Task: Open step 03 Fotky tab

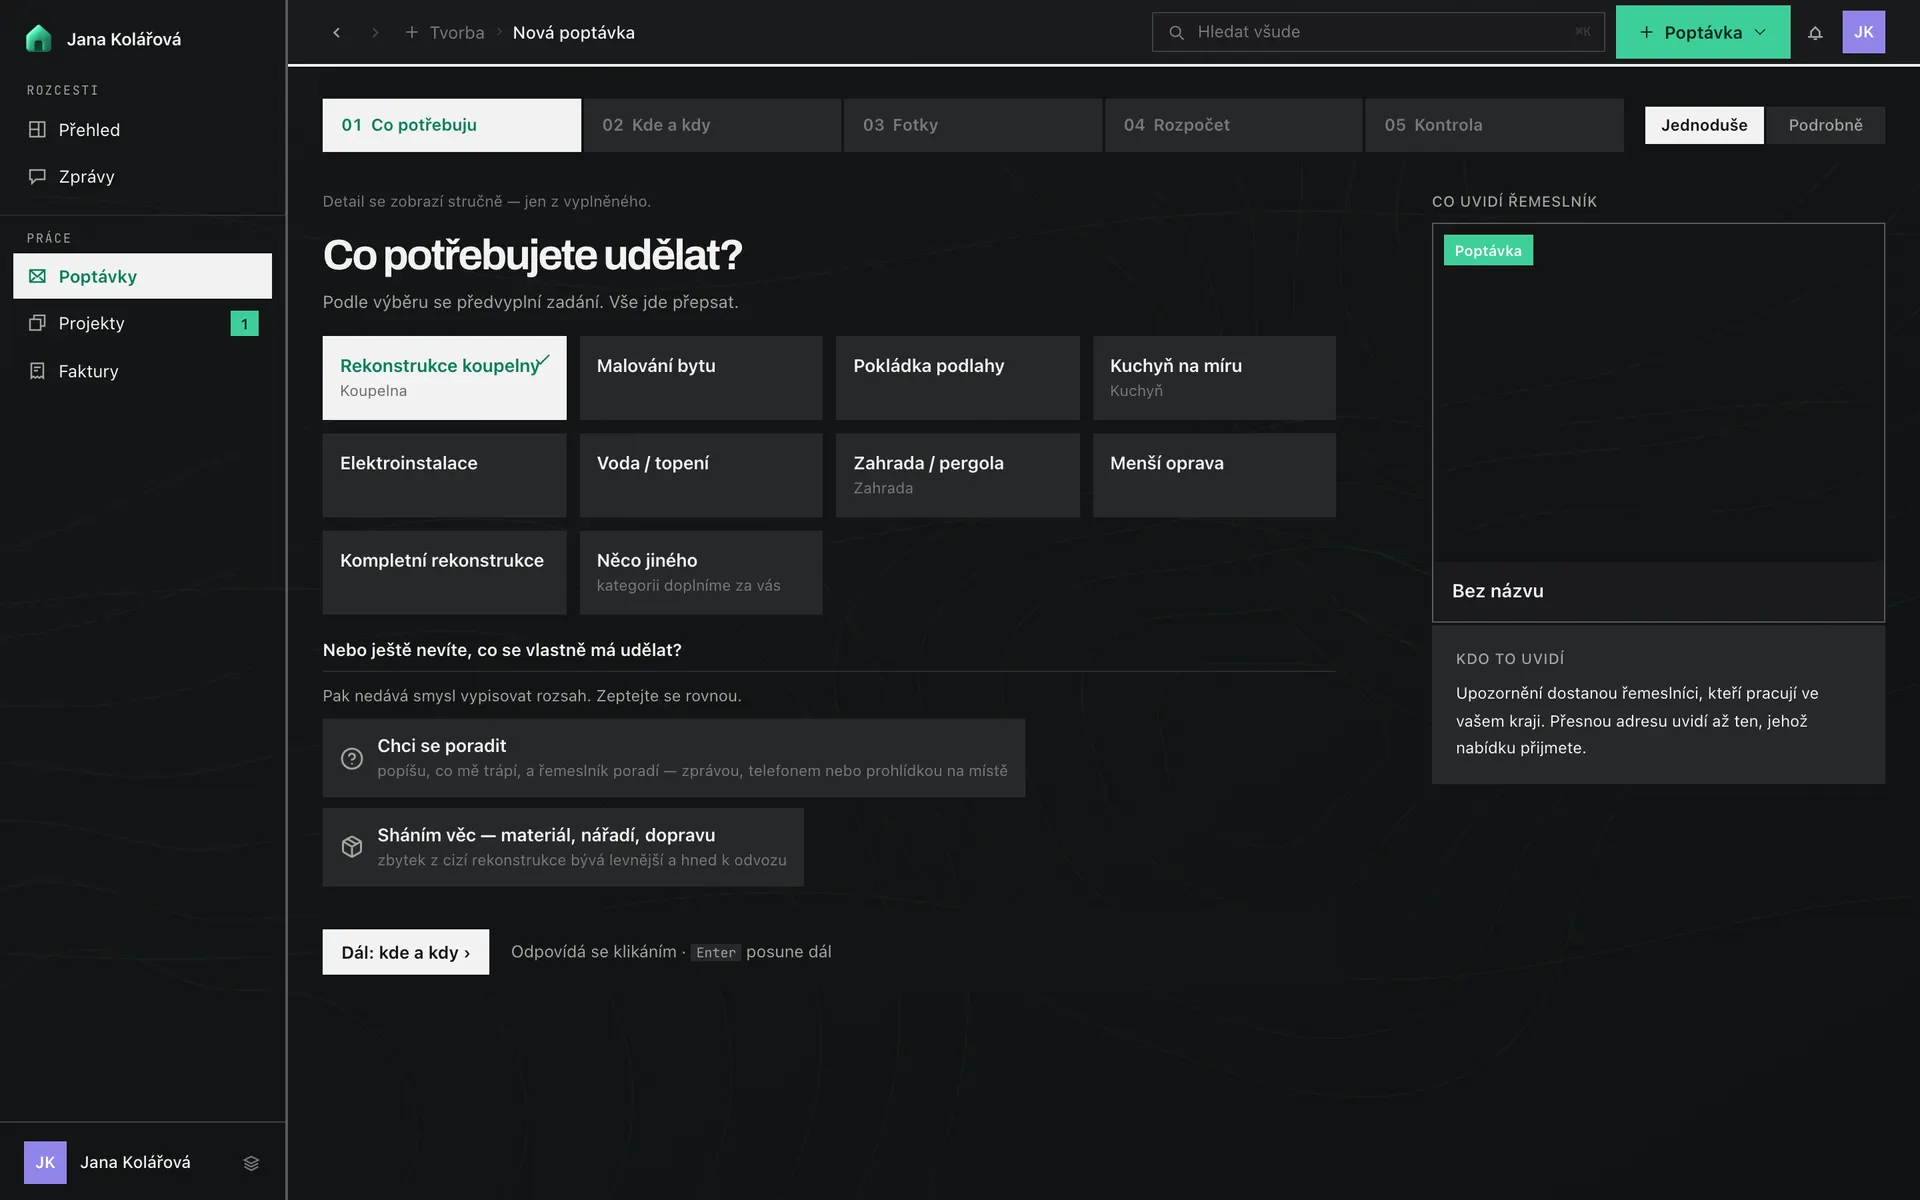Action: 973,125
